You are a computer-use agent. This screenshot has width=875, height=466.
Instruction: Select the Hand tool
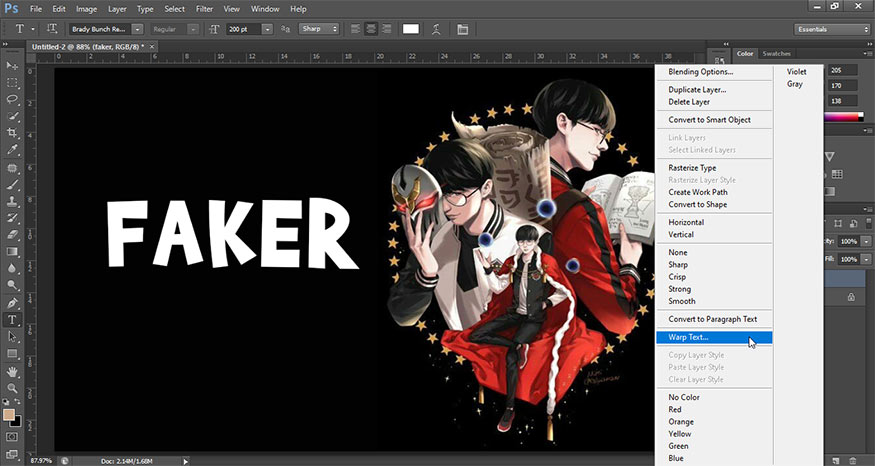coord(12,371)
